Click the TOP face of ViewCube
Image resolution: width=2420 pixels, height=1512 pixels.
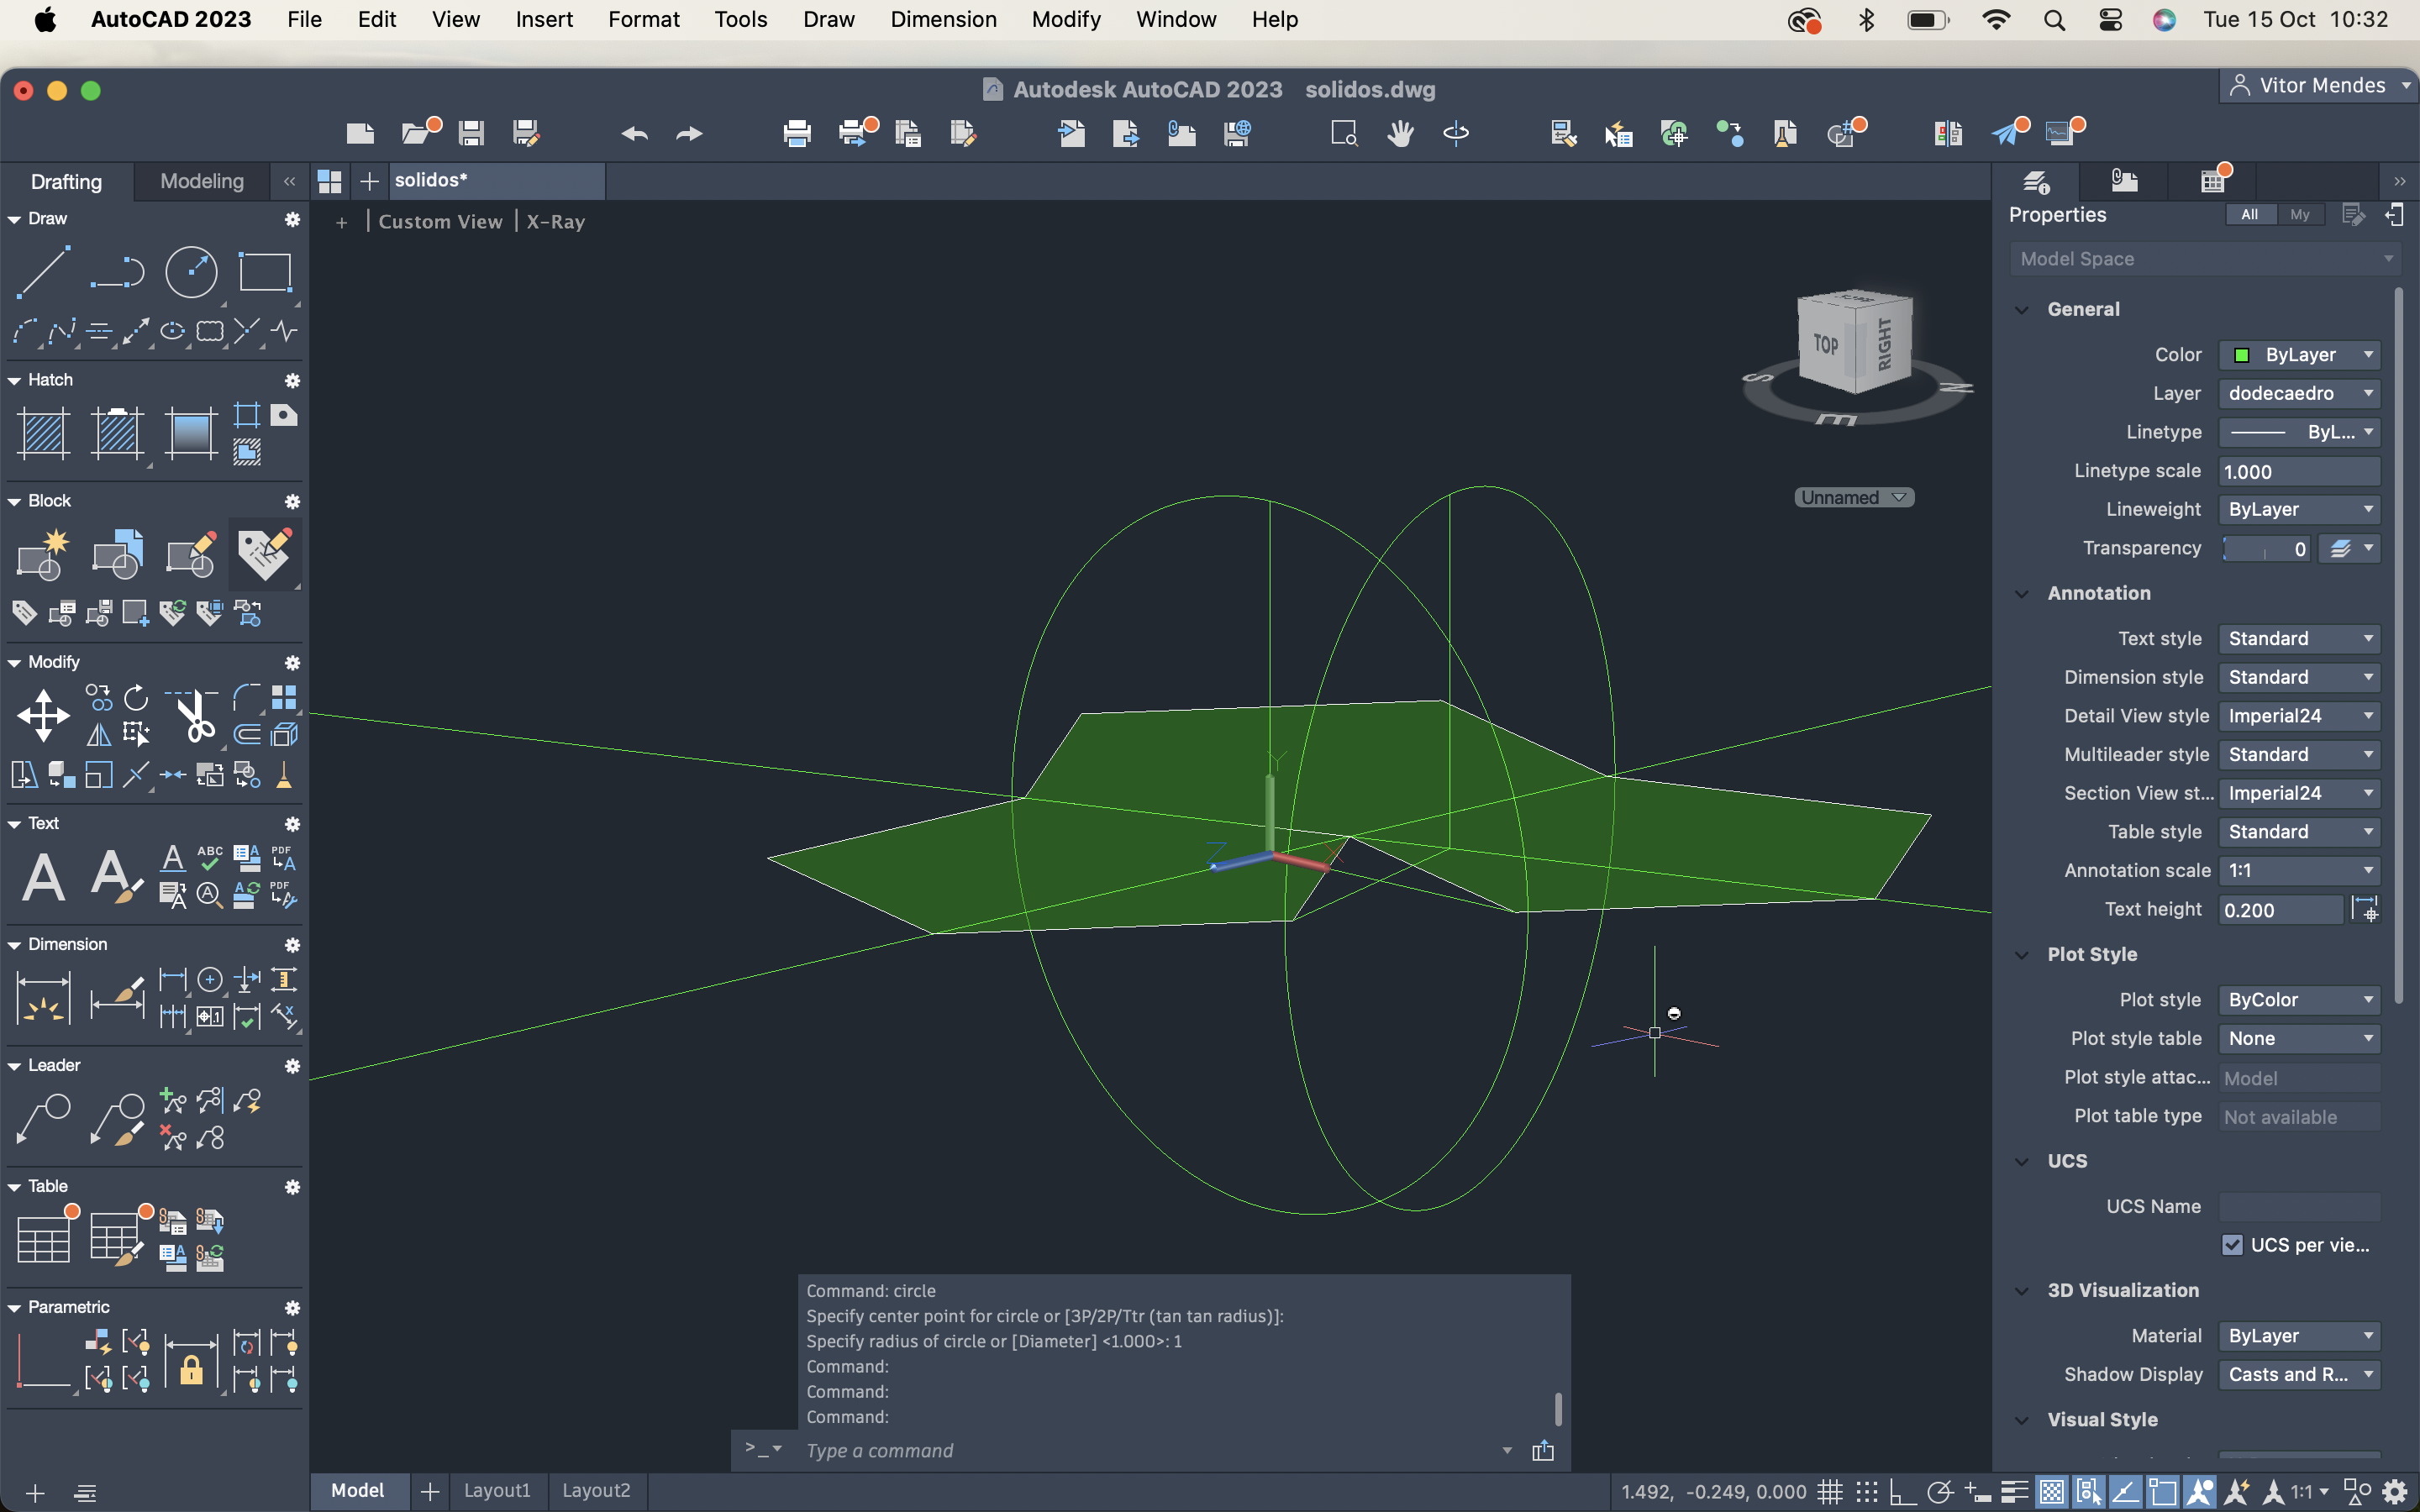(1826, 344)
